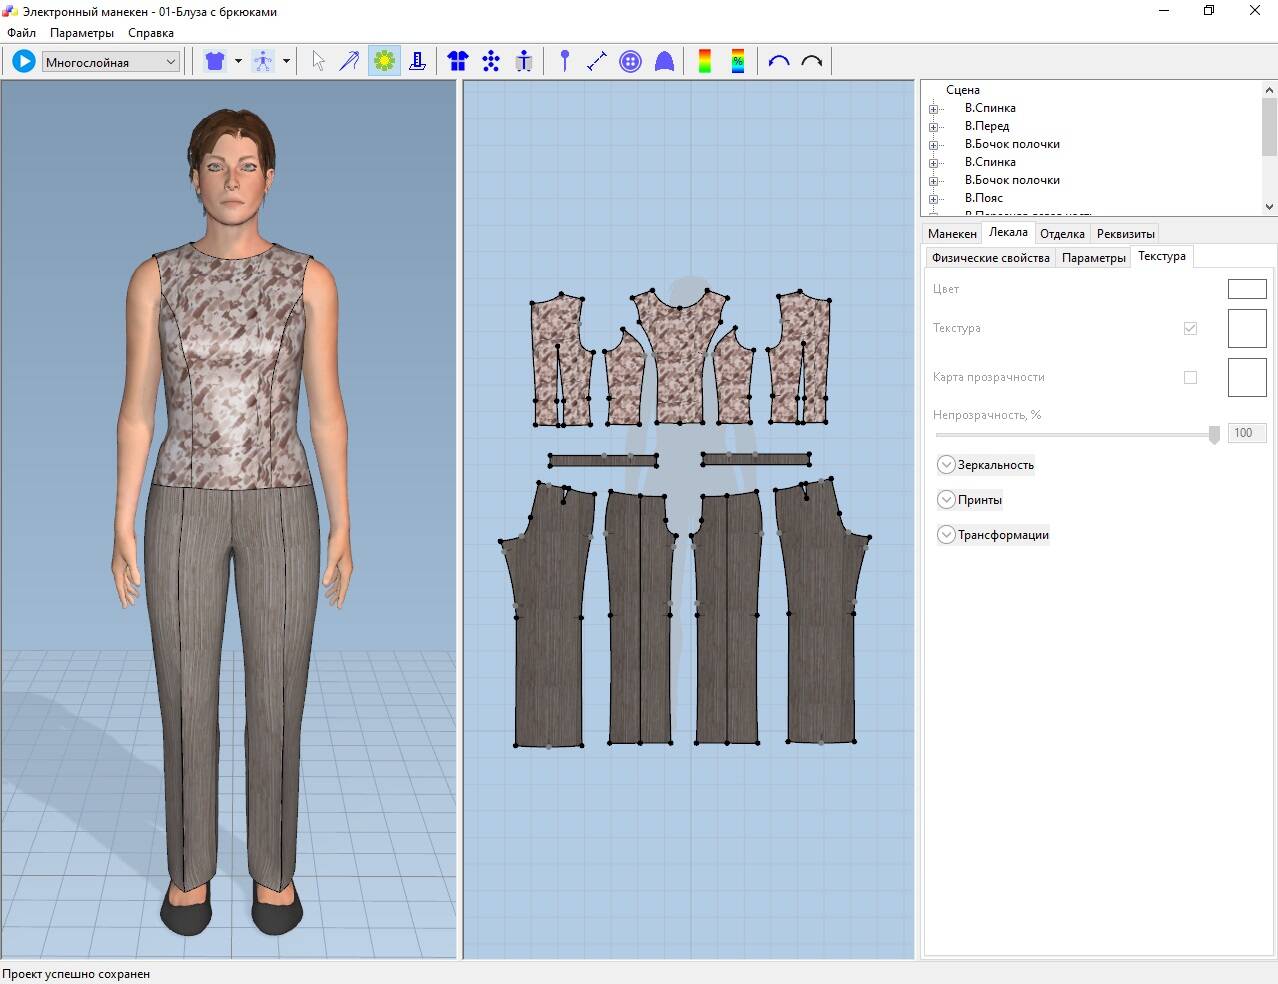Image resolution: width=1278 pixels, height=984 pixels.
Task: Click the purple button icon in toolbar
Action: click(x=630, y=62)
